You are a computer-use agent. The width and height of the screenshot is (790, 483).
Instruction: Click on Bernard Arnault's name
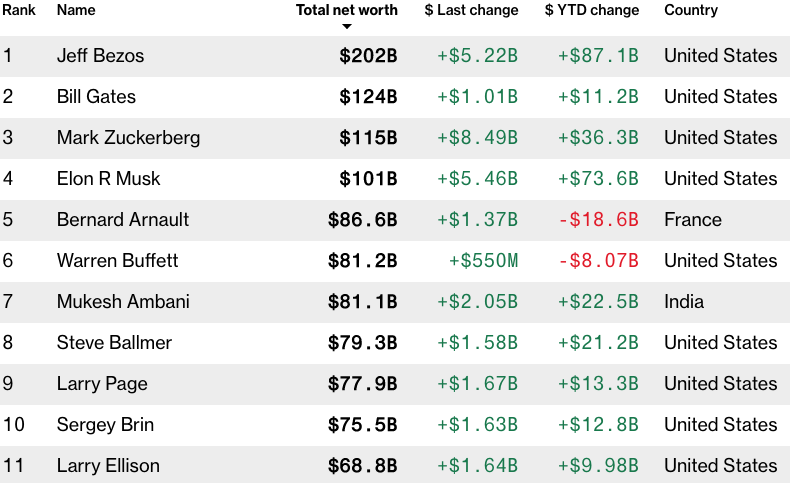pos(123,220)
